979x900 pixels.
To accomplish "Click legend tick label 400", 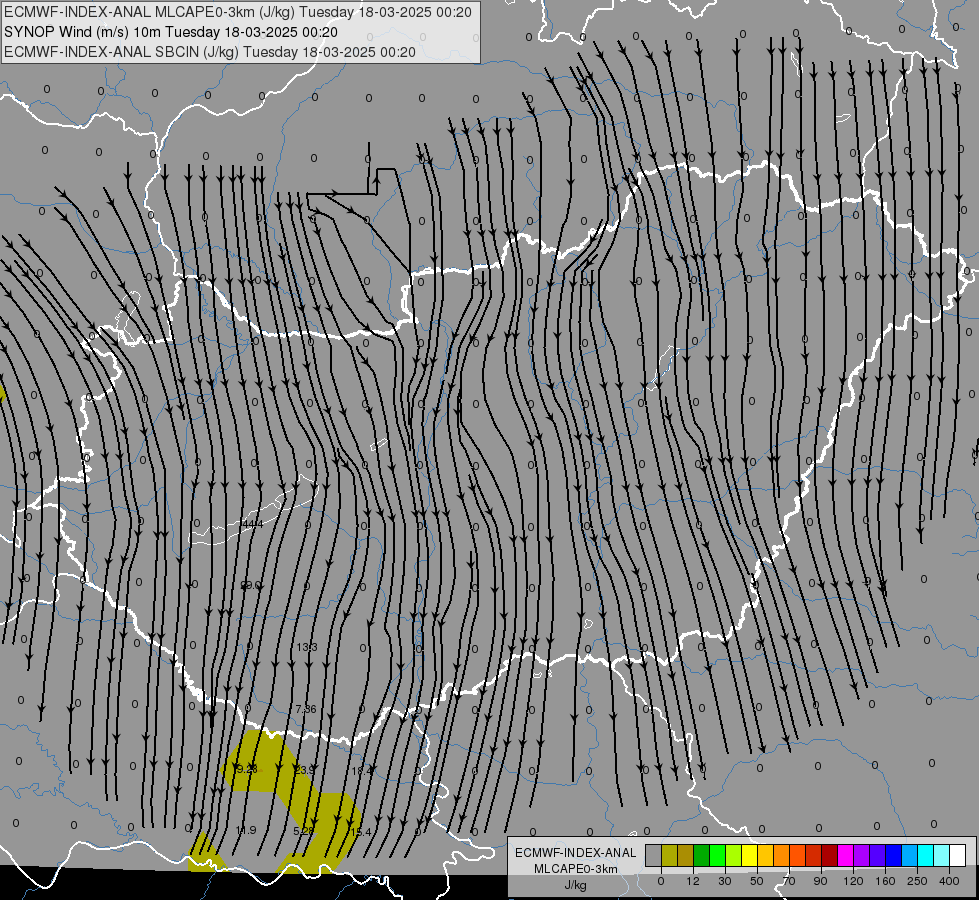I will [x=949, y=881].
